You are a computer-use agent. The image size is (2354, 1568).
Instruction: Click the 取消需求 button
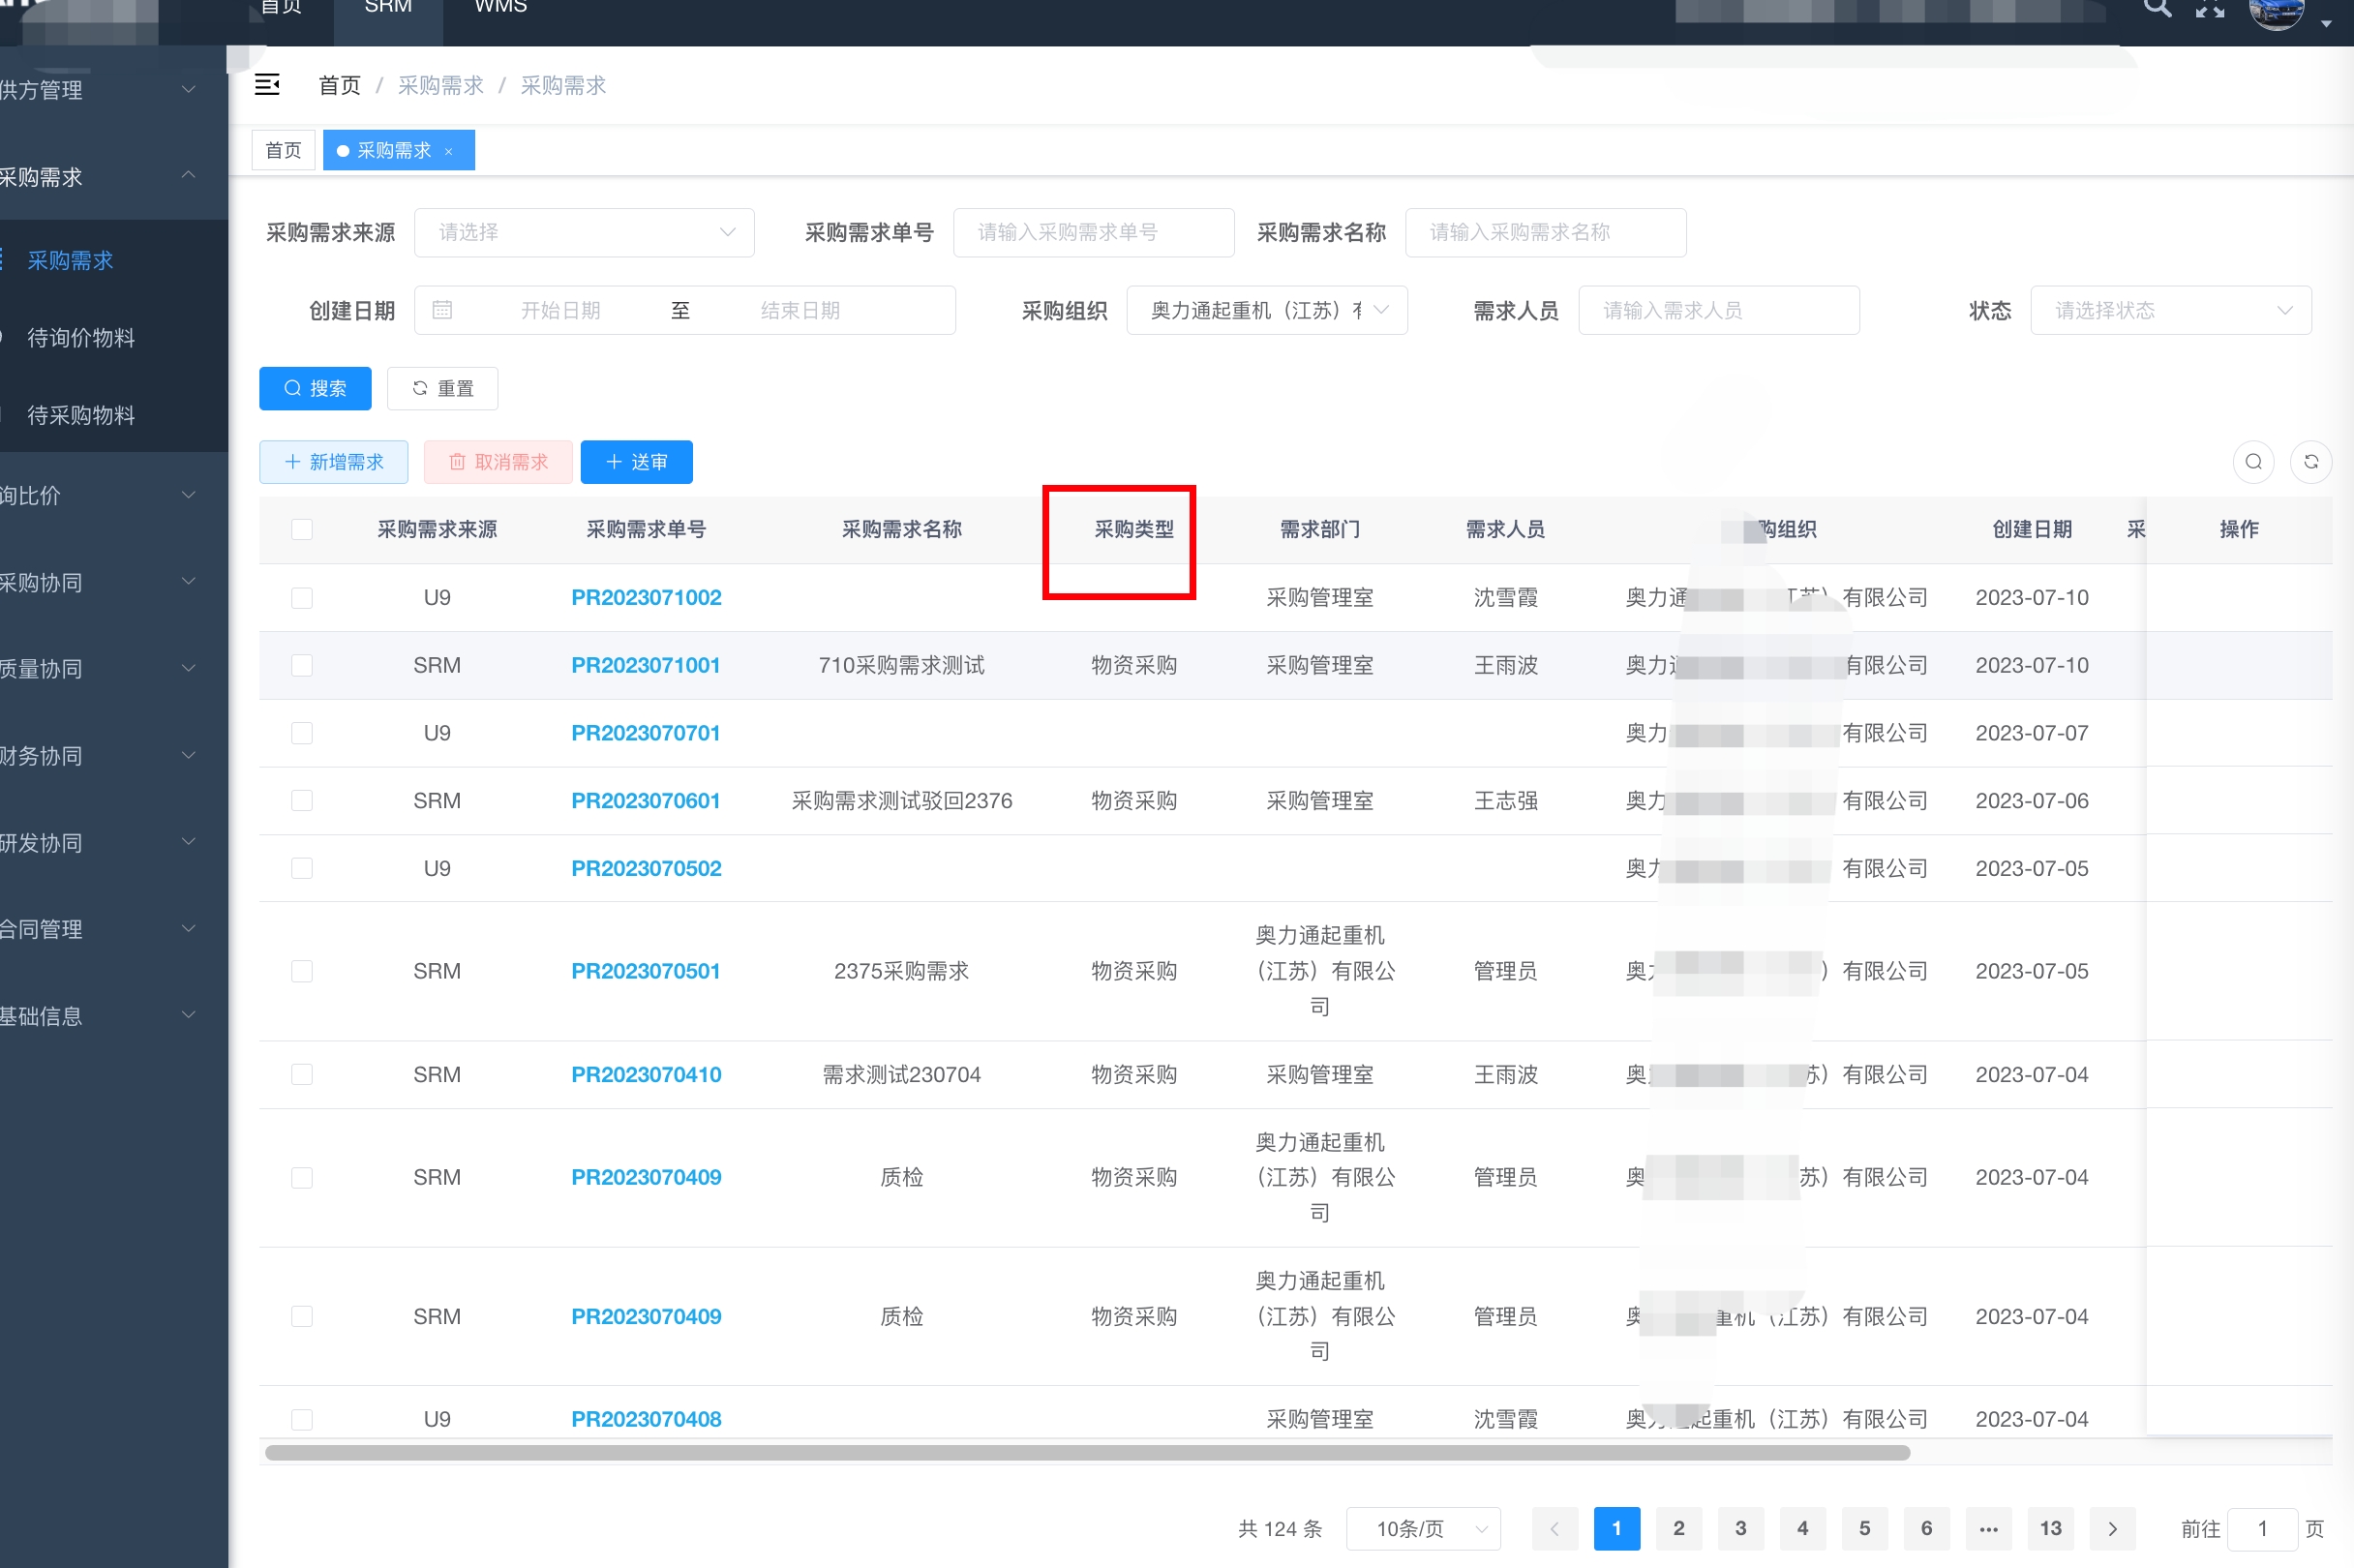point(498,462)
